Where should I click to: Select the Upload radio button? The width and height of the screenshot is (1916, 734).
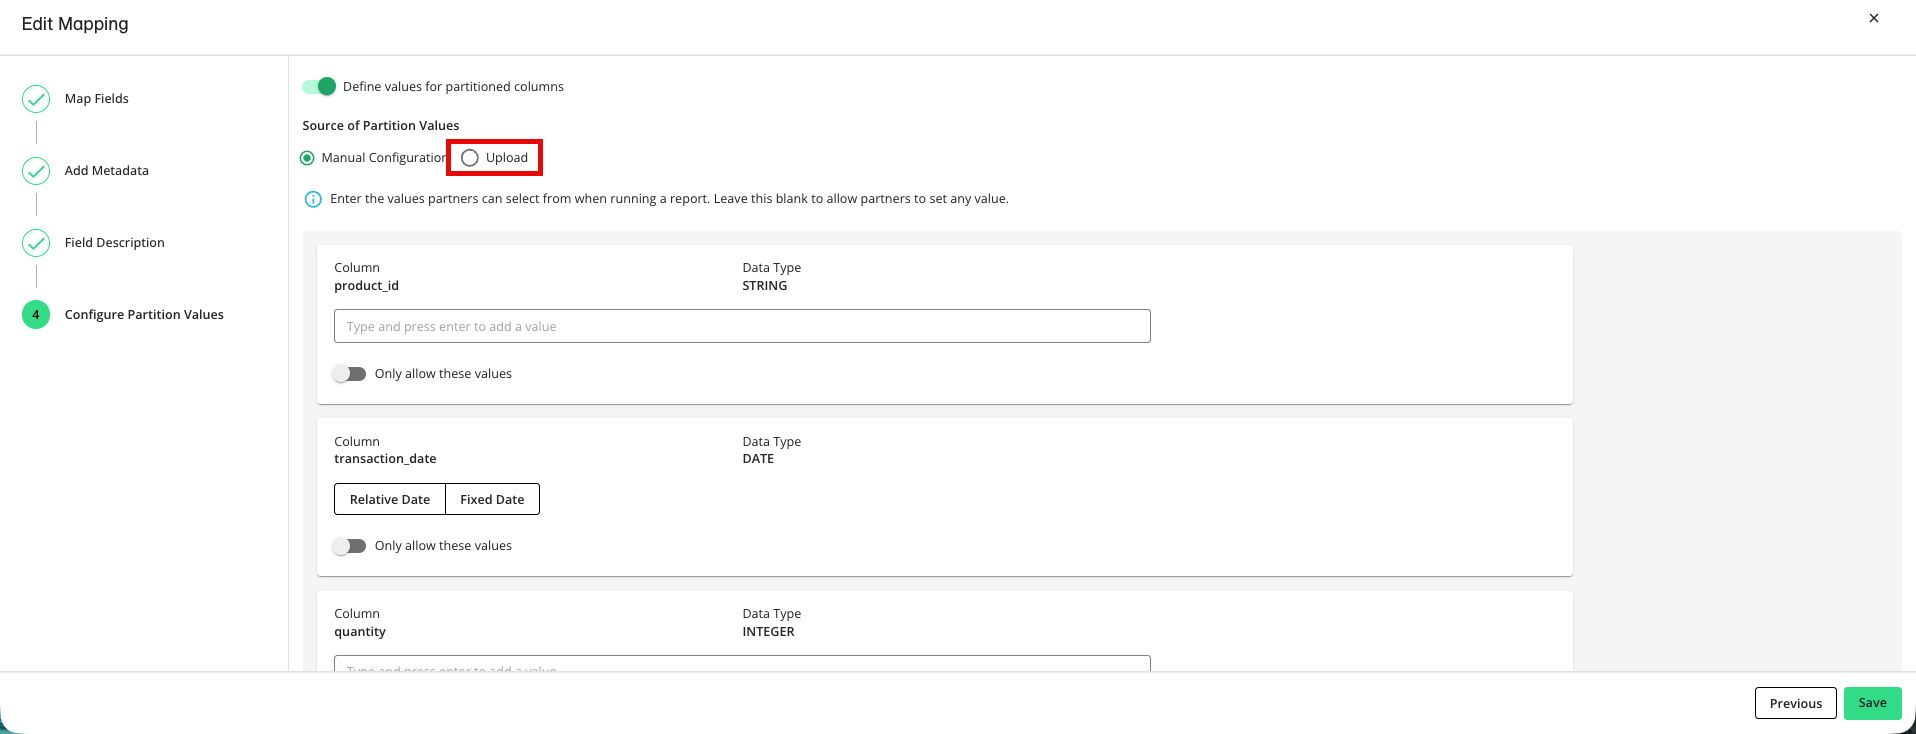click(x=470, y=158)
